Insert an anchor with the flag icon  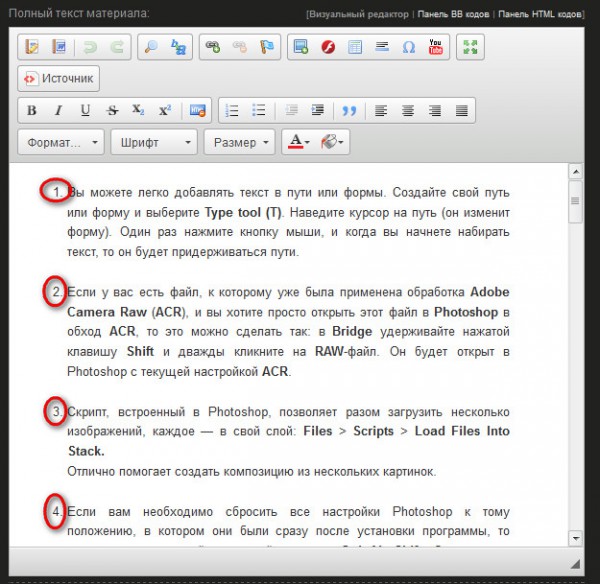(x=267, y=47)
